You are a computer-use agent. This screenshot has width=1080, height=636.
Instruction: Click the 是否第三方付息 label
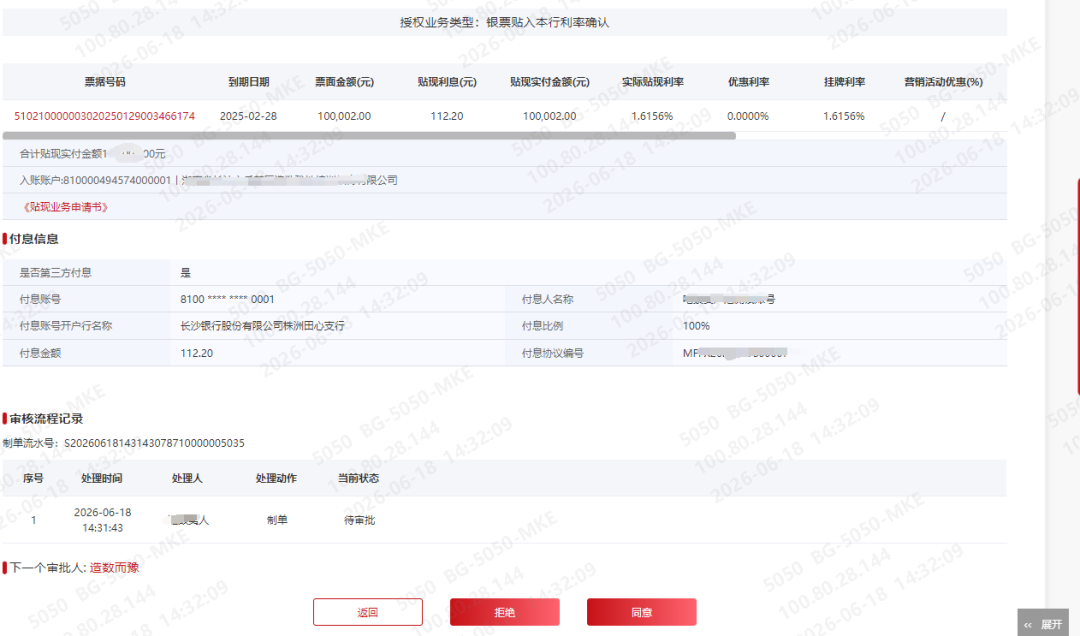(55, 273)
